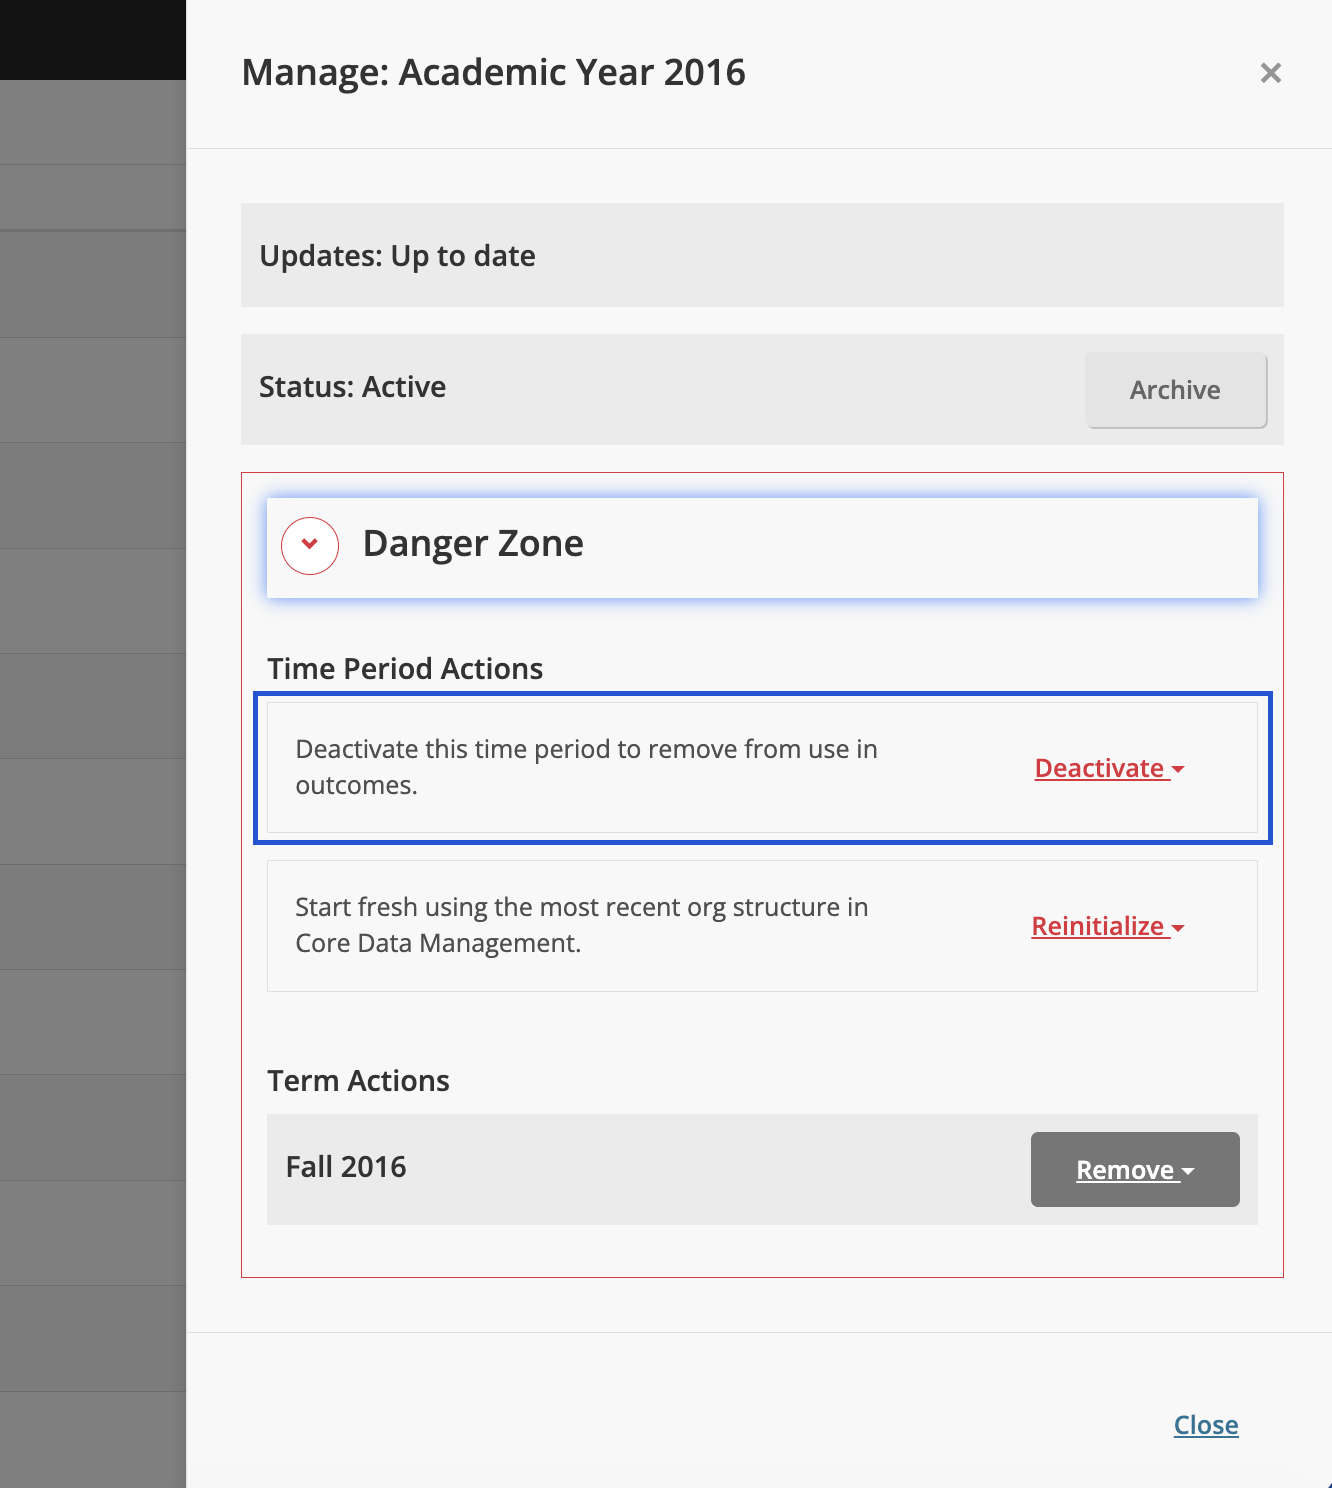Viewport: 1332px width, 1488px height.
Task: Click the Close link at the bottom
Action: coord(1205,1424)
